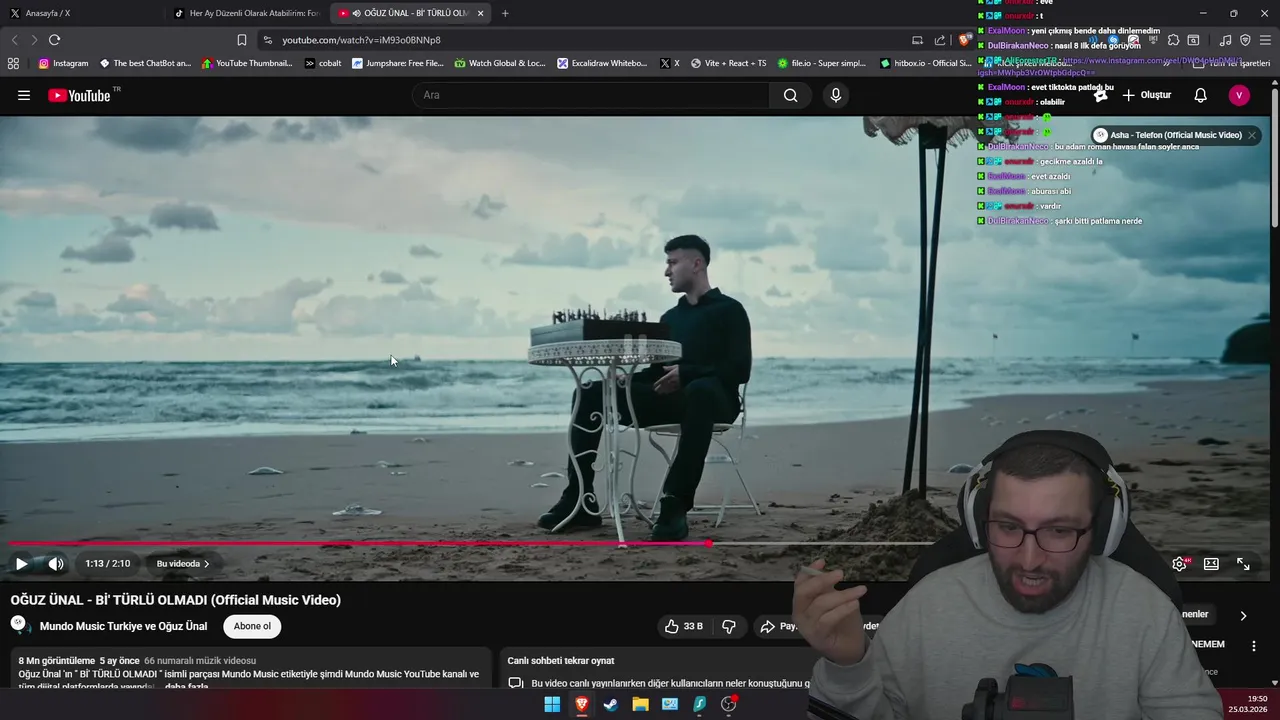The height and width of the screenshot is (720, 1280).
Task: Open the file.io - Super simple bookmark
Action: 822,63
